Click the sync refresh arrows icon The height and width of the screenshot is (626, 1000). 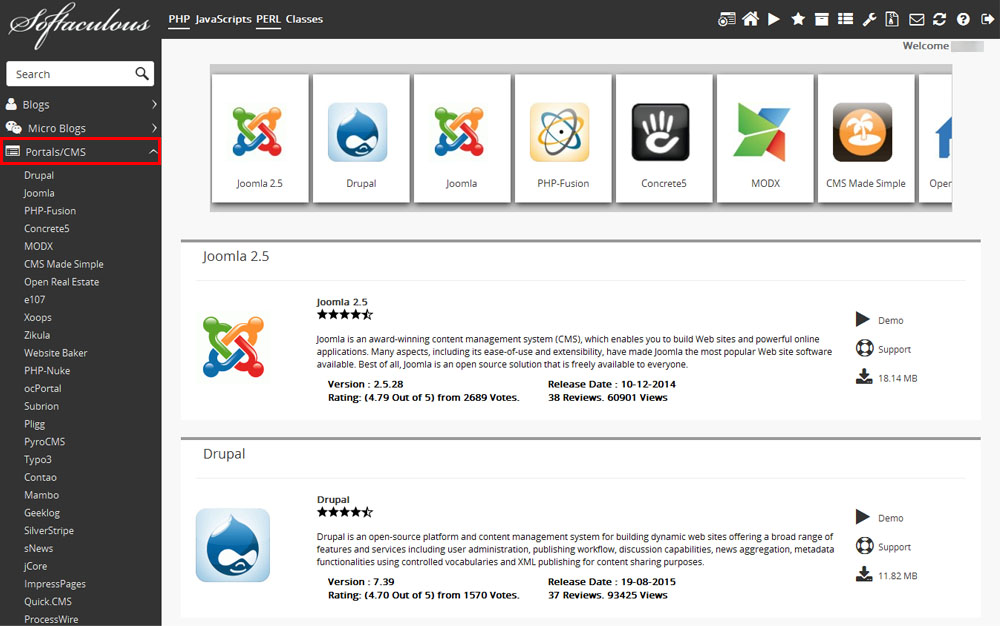pos(939,19)
